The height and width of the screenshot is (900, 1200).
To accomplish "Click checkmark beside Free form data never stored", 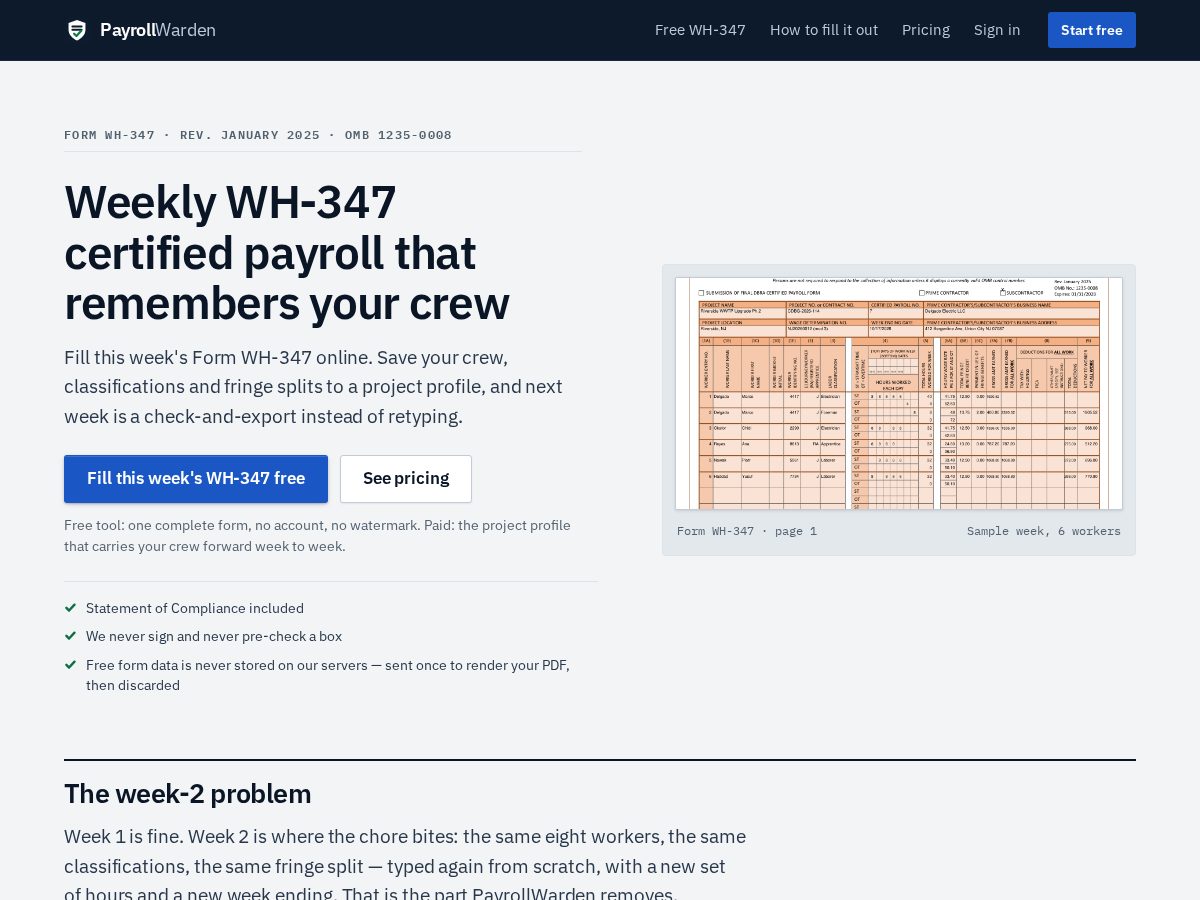I will [71, 664].
